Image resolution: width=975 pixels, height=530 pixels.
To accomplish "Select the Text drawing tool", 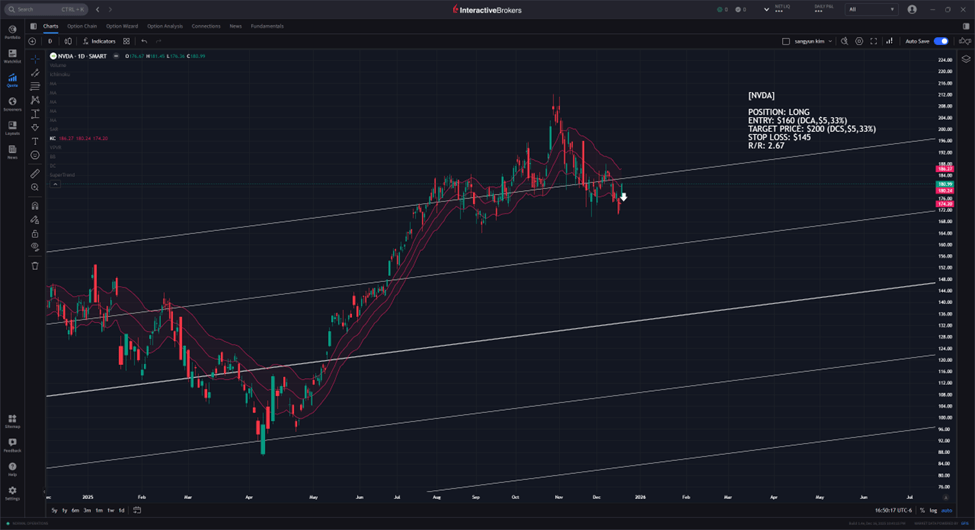I will [35, 141].
